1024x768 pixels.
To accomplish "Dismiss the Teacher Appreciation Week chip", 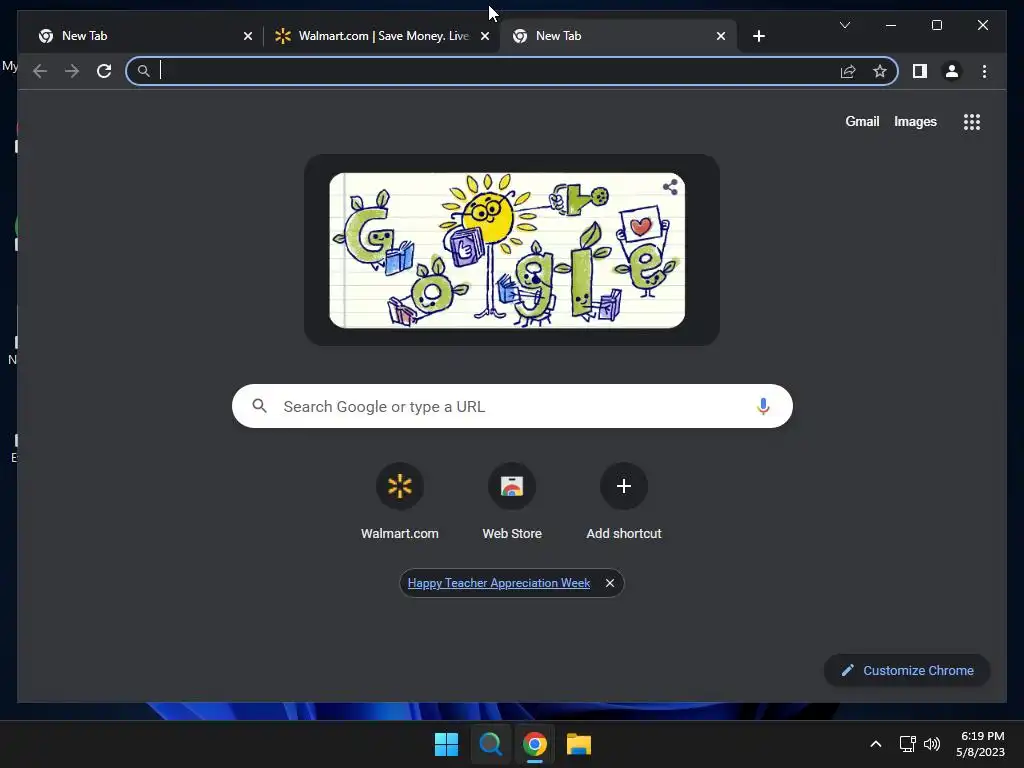I will tap(609, 583).
